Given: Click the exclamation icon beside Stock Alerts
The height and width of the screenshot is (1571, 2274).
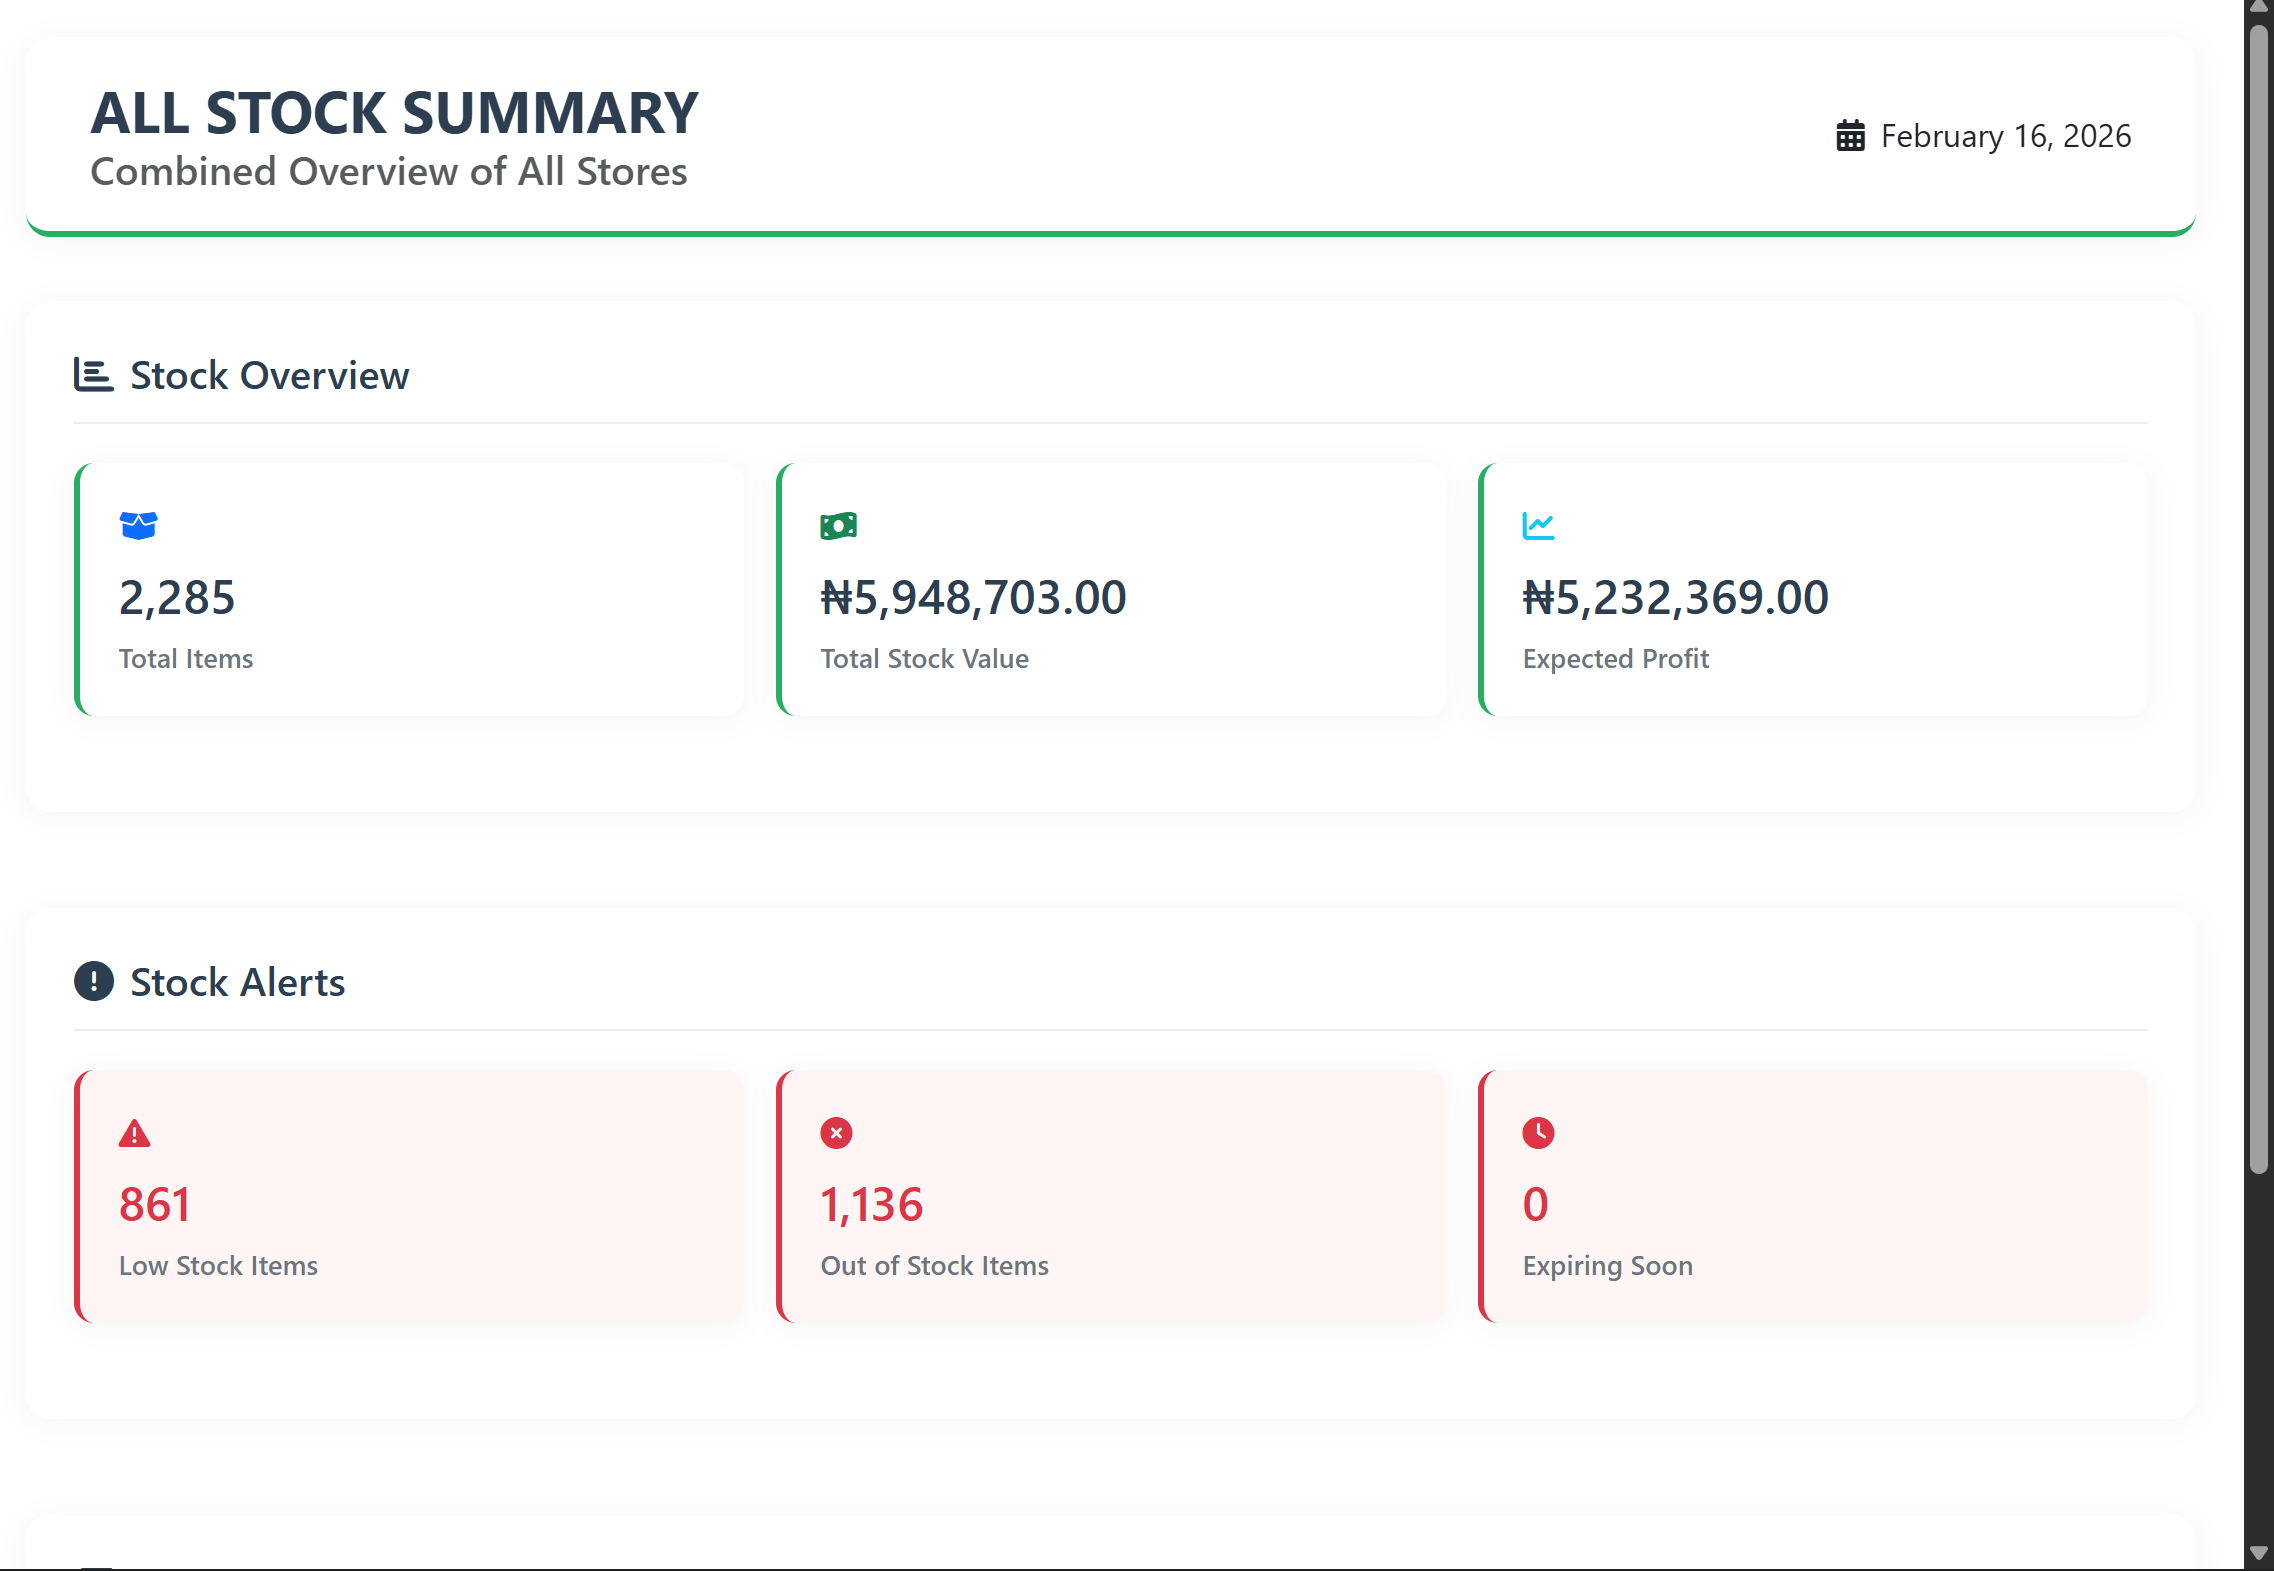Looking at the screenshot, I should coord(93,982).
